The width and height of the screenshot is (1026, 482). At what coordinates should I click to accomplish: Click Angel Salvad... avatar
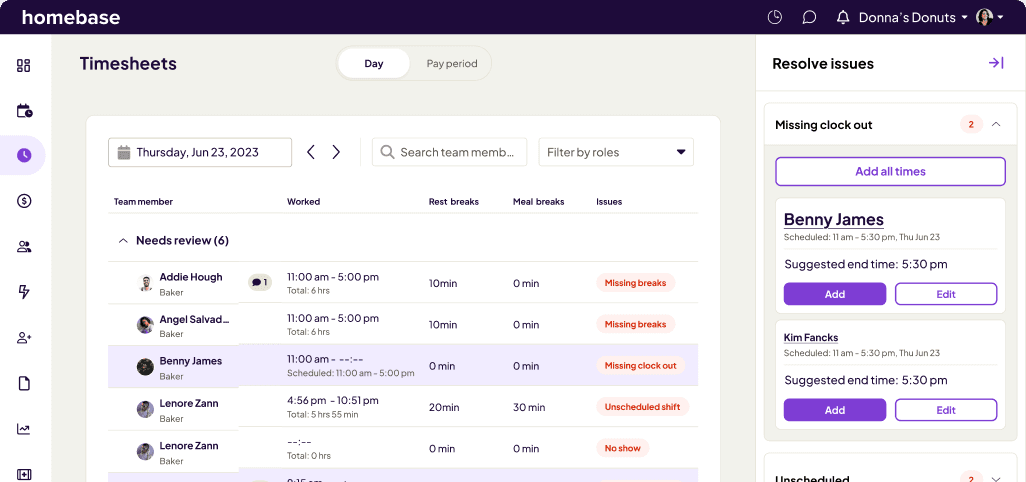coord(145,325)
